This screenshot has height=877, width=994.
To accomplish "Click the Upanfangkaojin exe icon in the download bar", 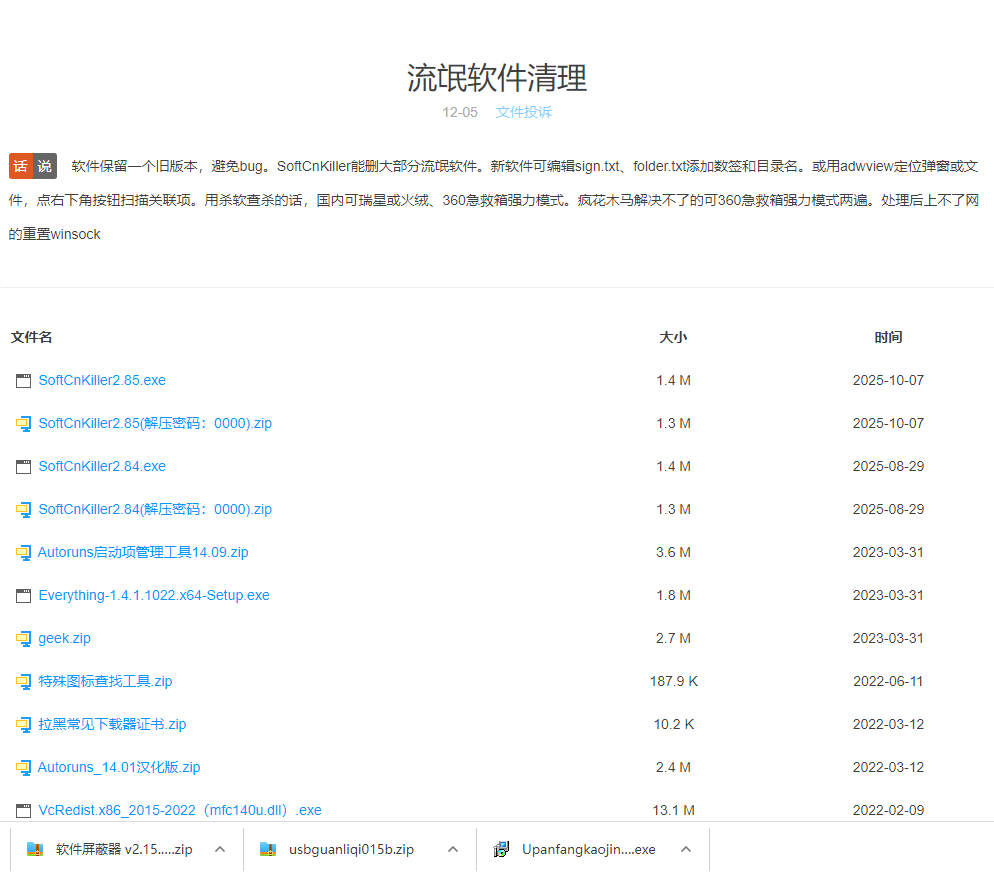I will 500,848.
